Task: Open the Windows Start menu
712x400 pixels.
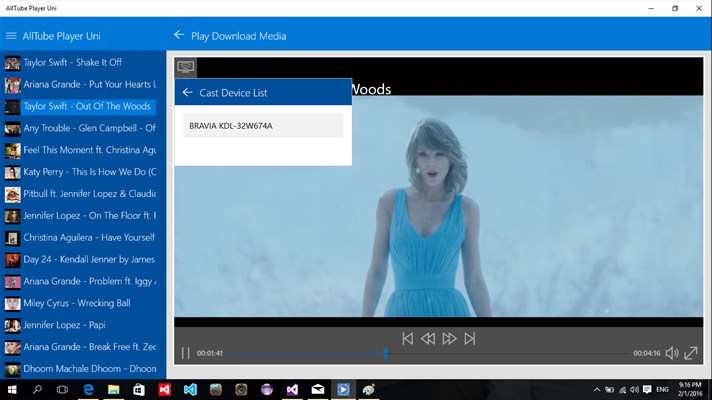Action: (12, 390)
